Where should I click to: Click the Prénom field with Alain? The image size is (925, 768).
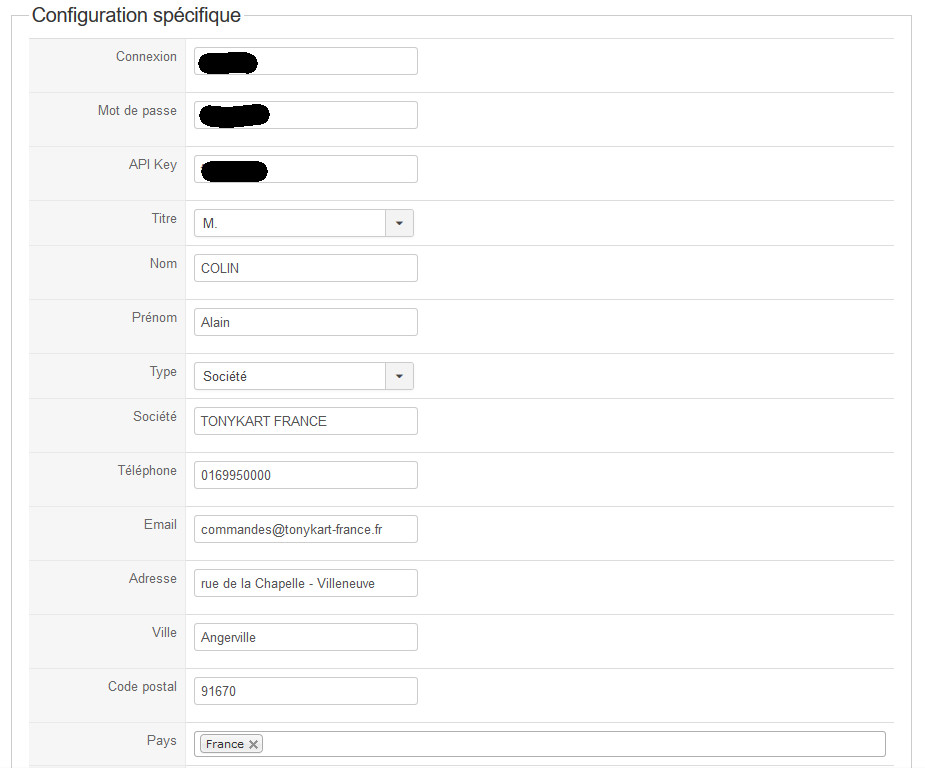click(305, 322)
